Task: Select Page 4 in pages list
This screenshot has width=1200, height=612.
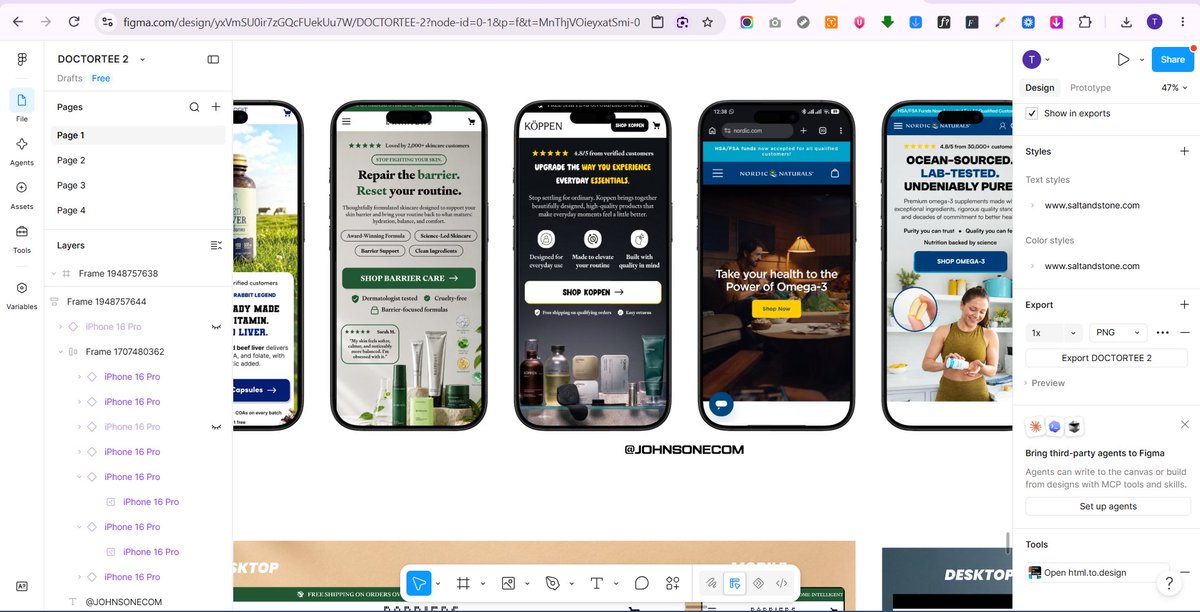Action: click(137, 210)
